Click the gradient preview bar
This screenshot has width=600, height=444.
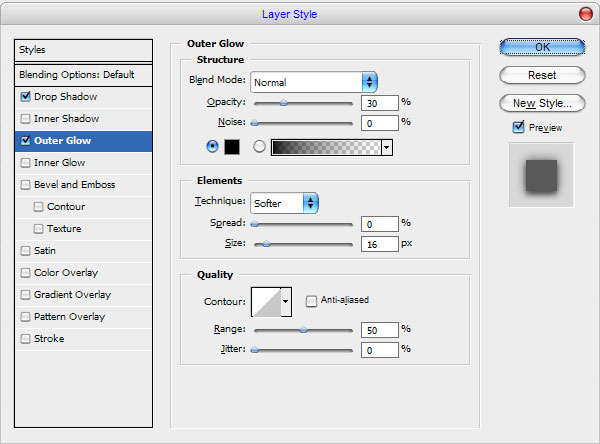pyautogui.click(x=326, y=147)
